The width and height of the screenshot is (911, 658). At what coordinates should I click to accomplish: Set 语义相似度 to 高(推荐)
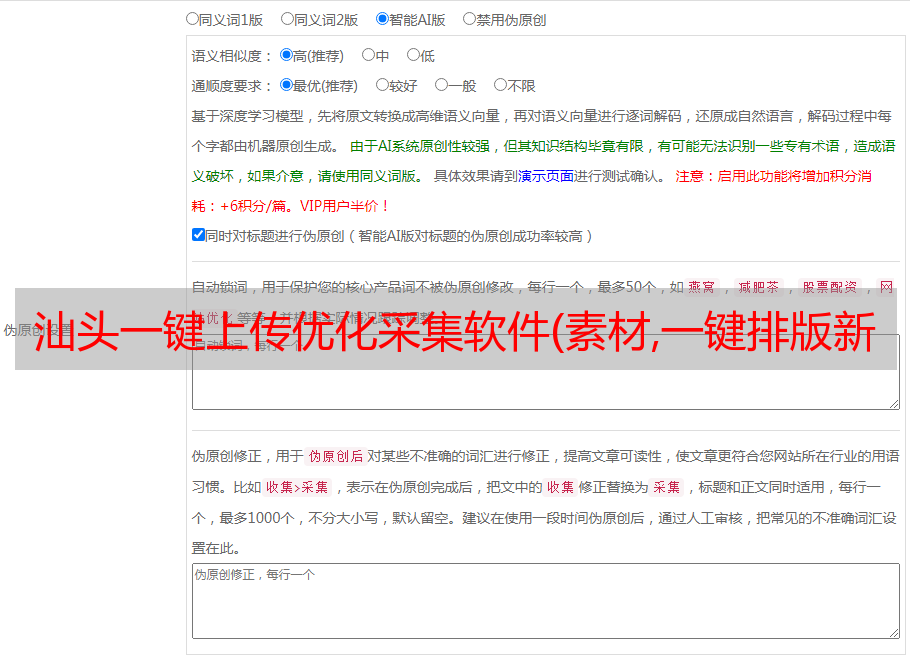pos(286,55)
